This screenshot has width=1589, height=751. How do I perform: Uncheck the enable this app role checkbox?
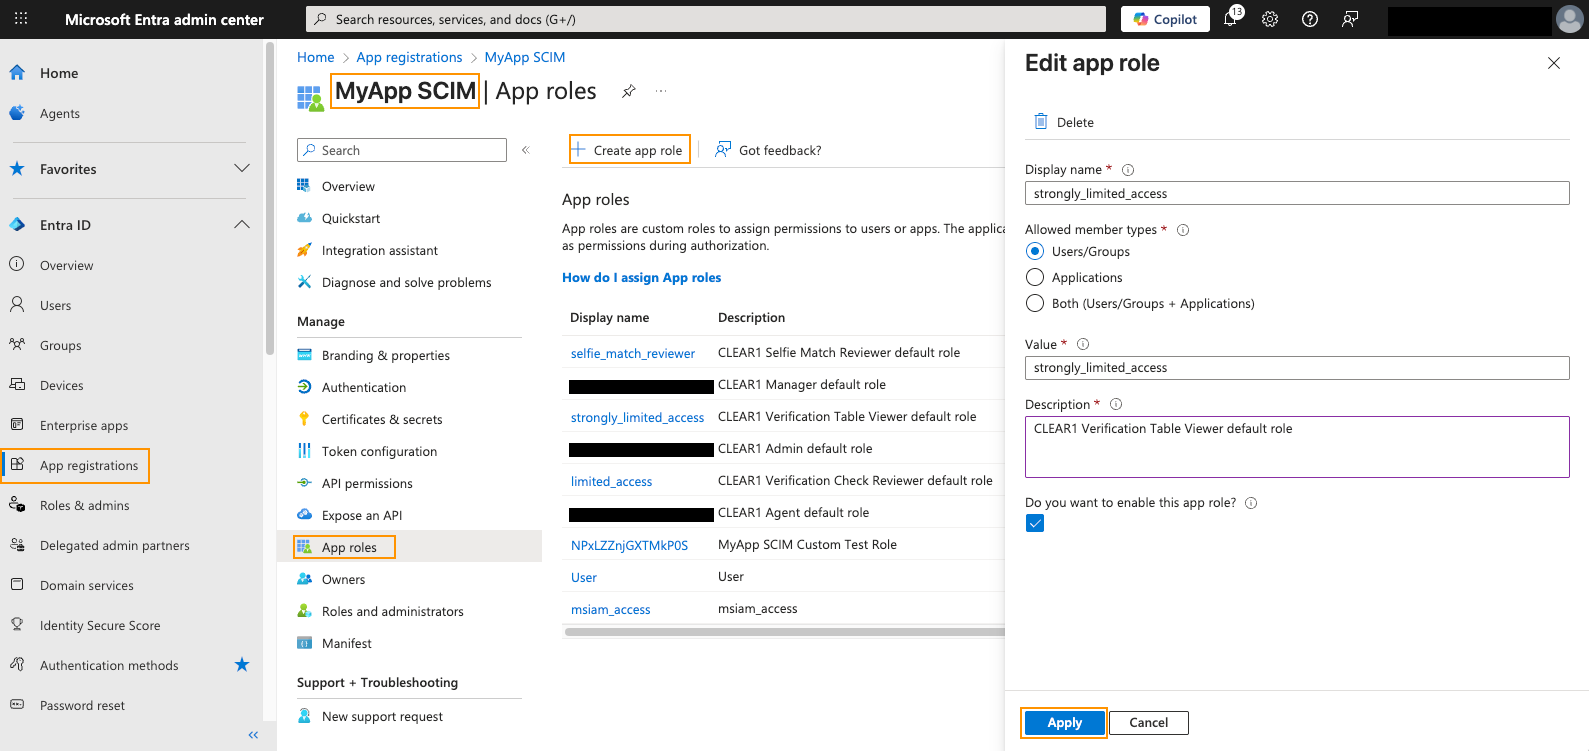1035,524
